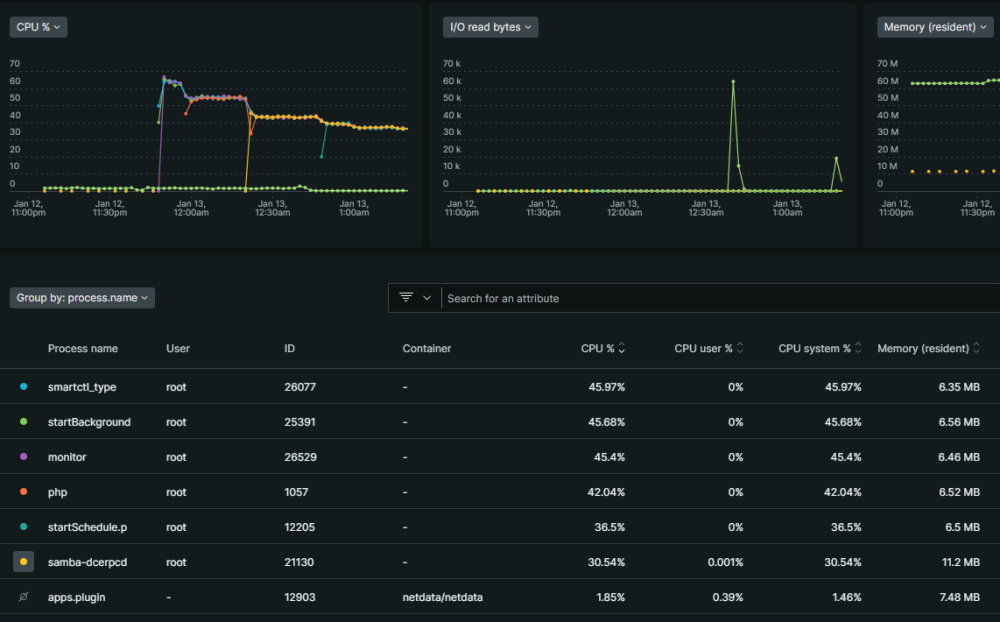Click process ID 25391
This screenshot has height=622, width=1000.
click(300, 422)
